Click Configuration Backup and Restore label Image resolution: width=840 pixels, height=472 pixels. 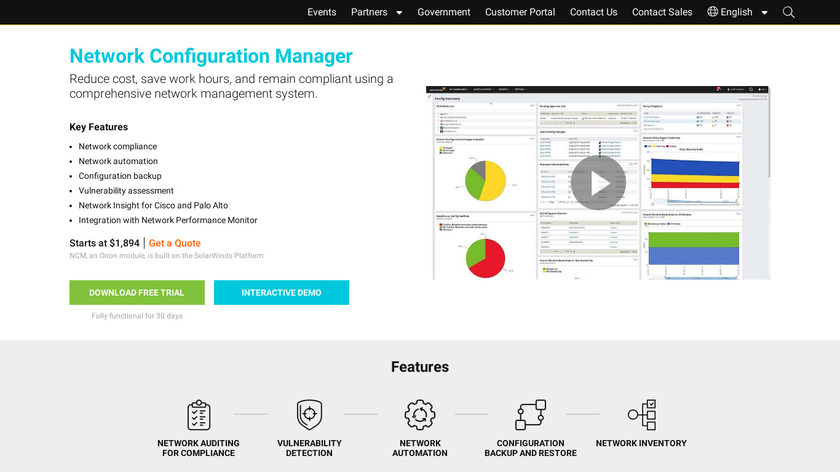click(530, 448)
